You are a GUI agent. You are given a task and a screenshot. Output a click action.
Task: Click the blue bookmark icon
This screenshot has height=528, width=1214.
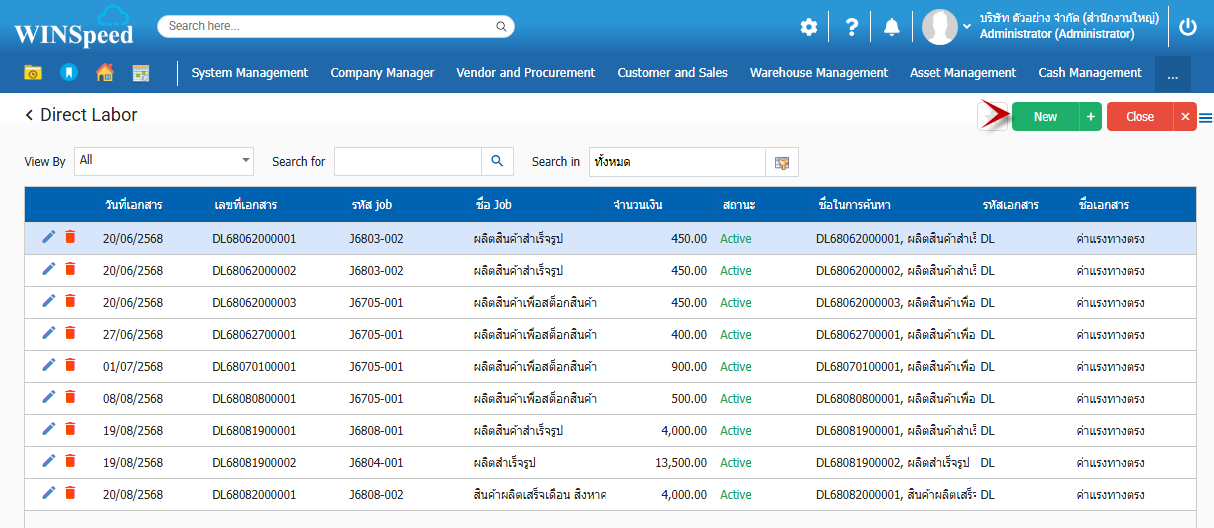point(68,73)
